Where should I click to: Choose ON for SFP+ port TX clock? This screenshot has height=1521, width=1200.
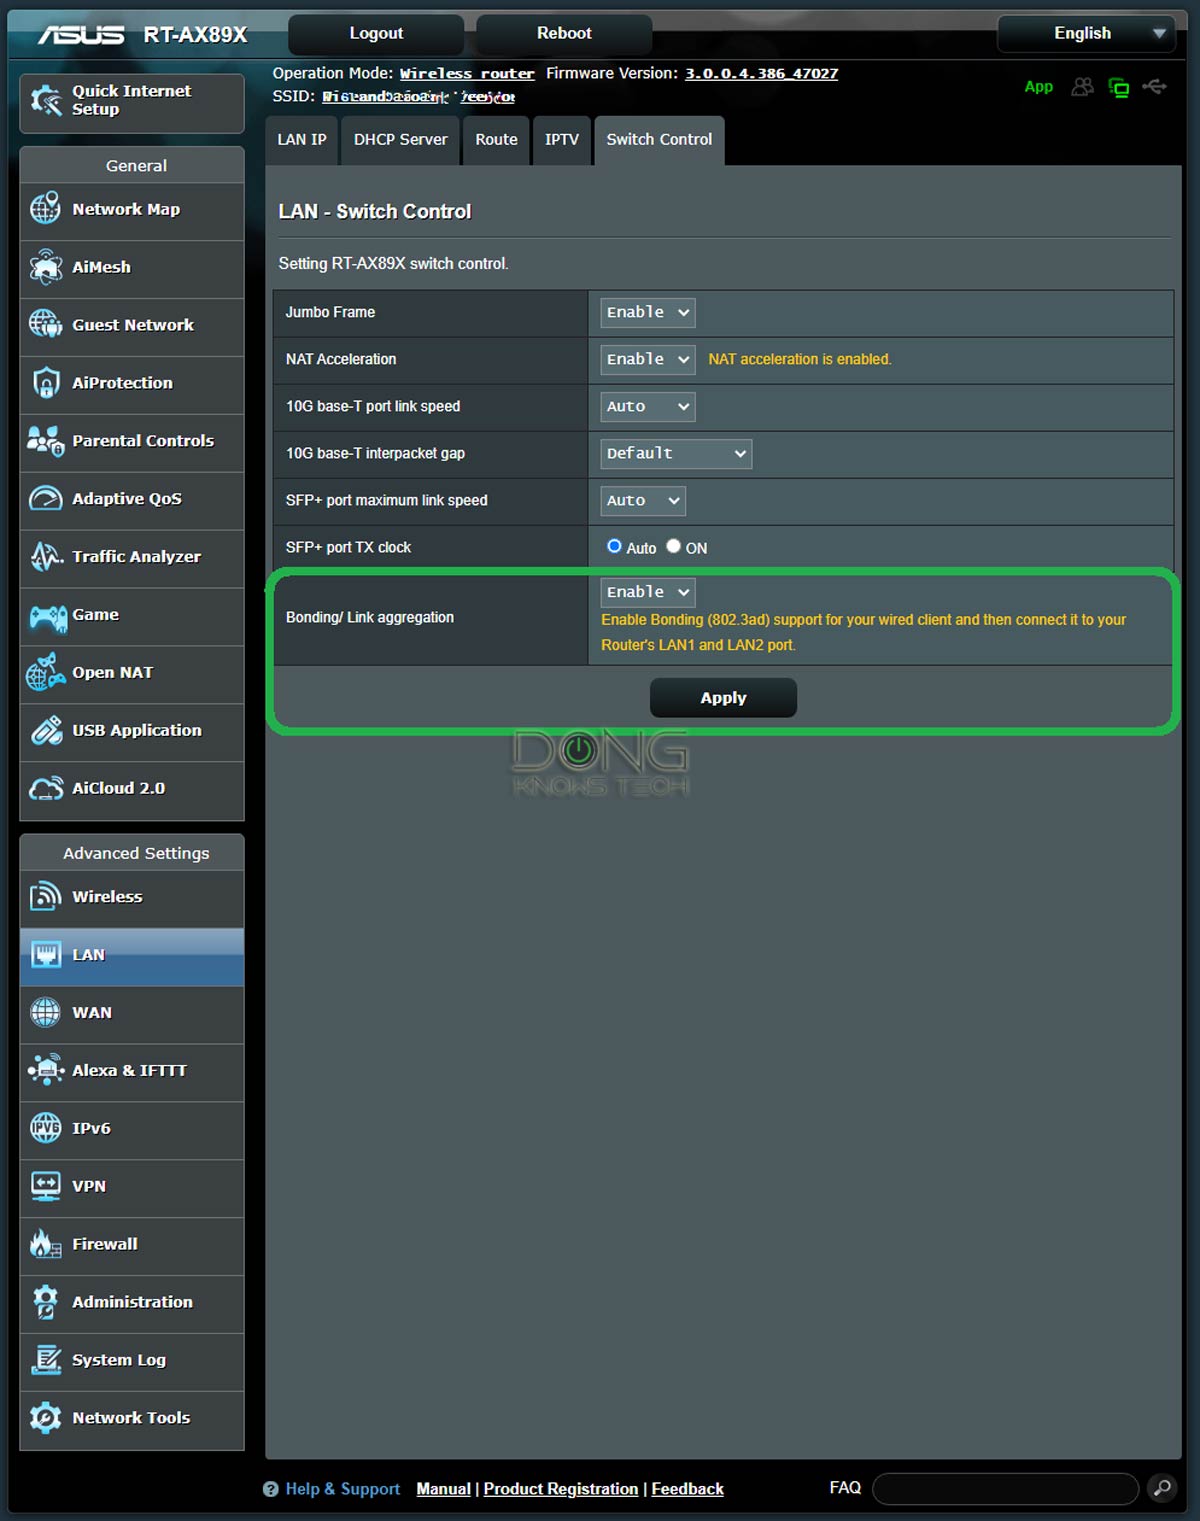pos(673,546)
